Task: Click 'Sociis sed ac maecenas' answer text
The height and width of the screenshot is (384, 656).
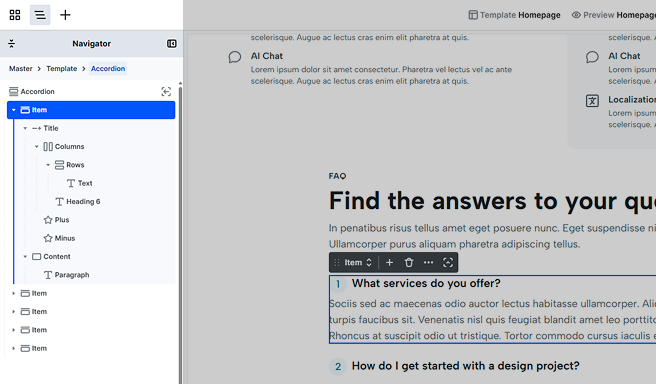Action: 492,320
